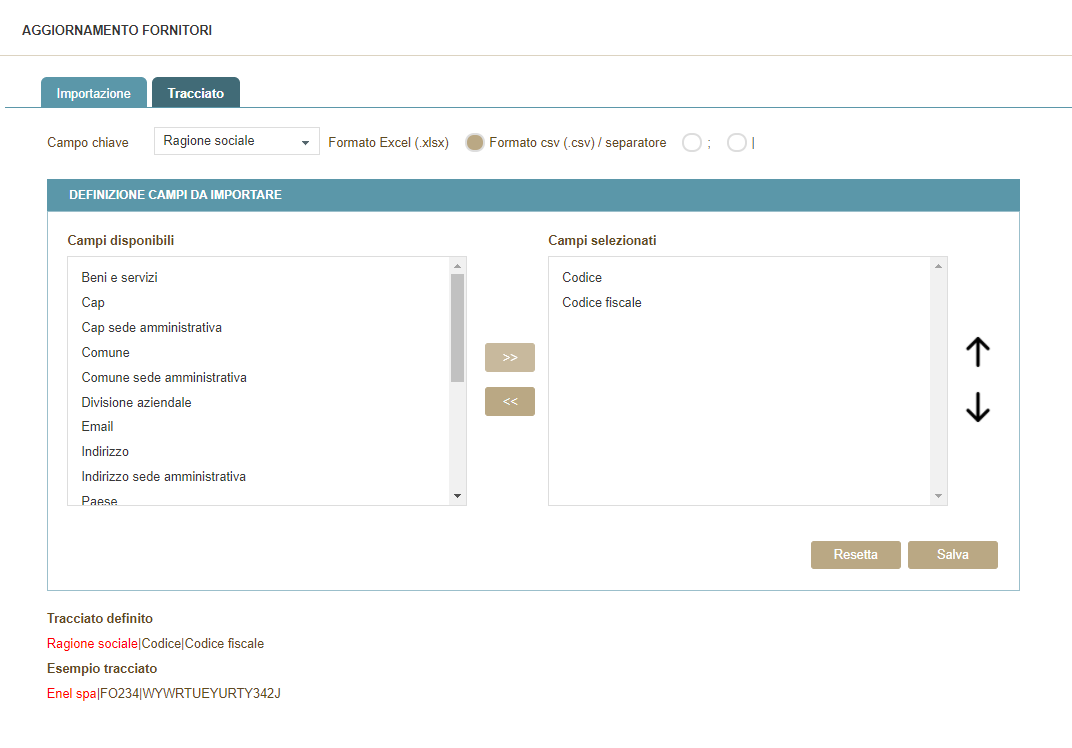This screenshot has width=1072, height=748.
Task: Click the move down arrow icon
Action: point(977,407)
